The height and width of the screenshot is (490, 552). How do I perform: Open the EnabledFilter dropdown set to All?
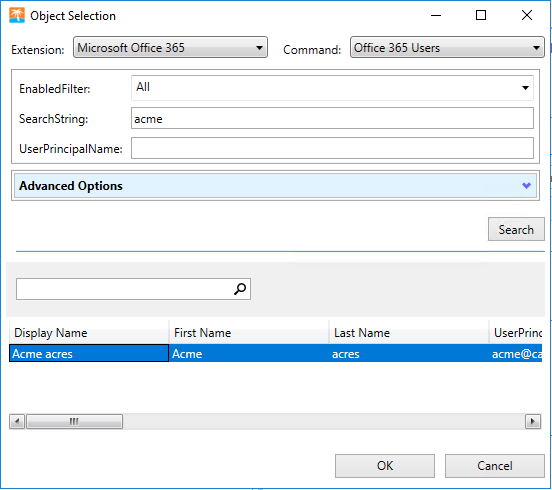point(332,88)
